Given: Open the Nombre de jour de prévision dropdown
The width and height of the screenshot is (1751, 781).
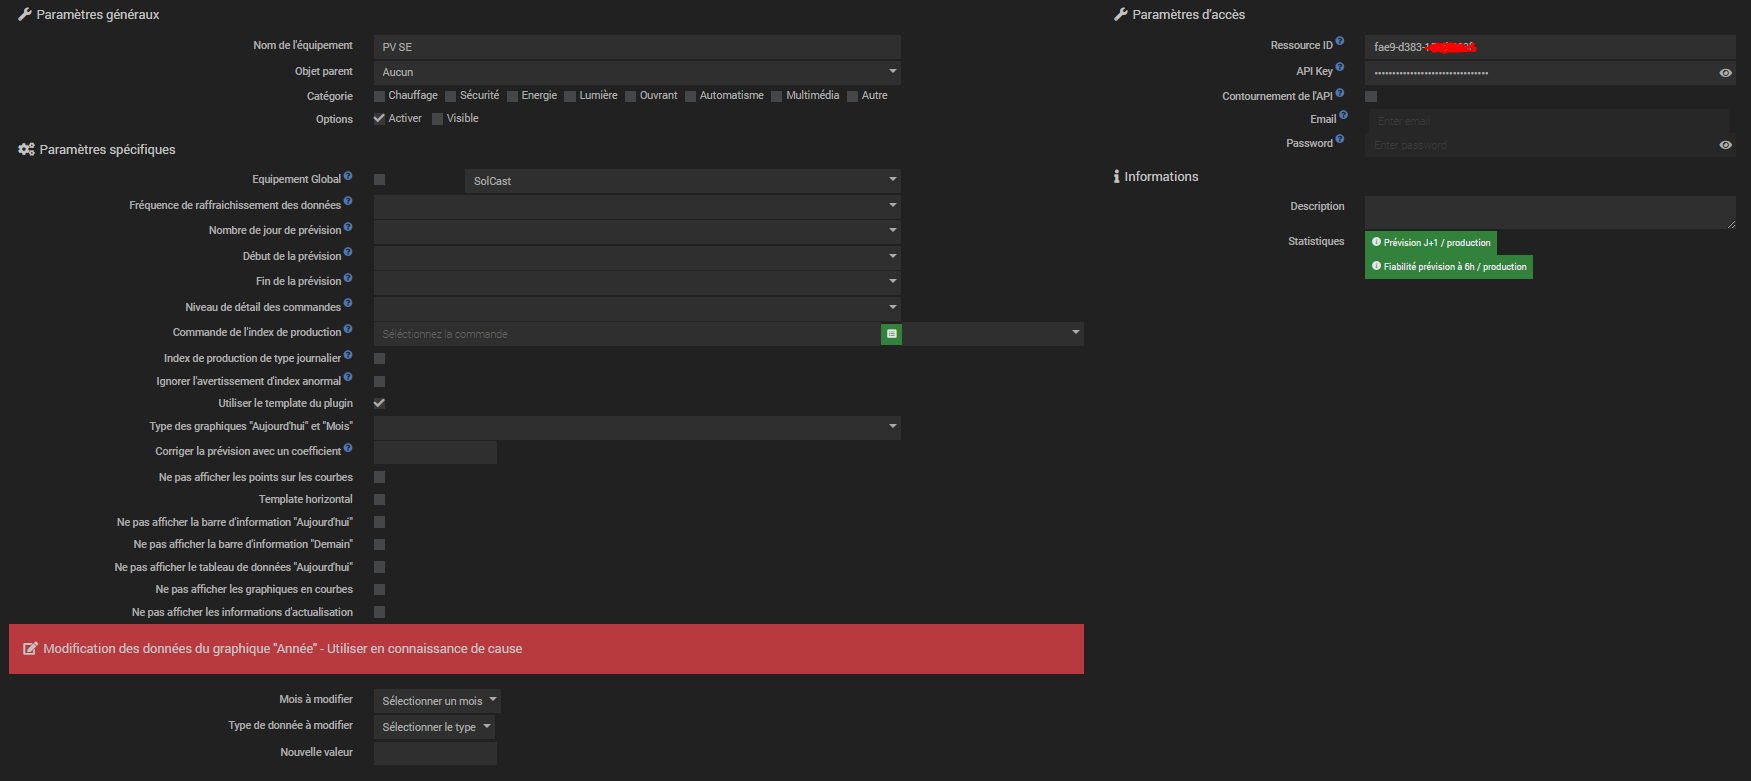Looking at the screenshot, I should tap(637, 231).
